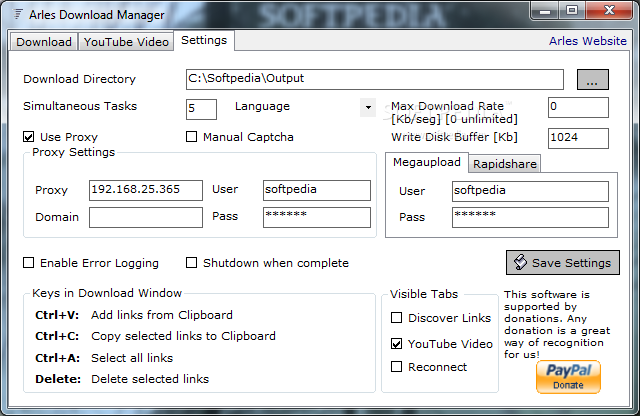Browse for download directory with the ... button

(593, 79)
